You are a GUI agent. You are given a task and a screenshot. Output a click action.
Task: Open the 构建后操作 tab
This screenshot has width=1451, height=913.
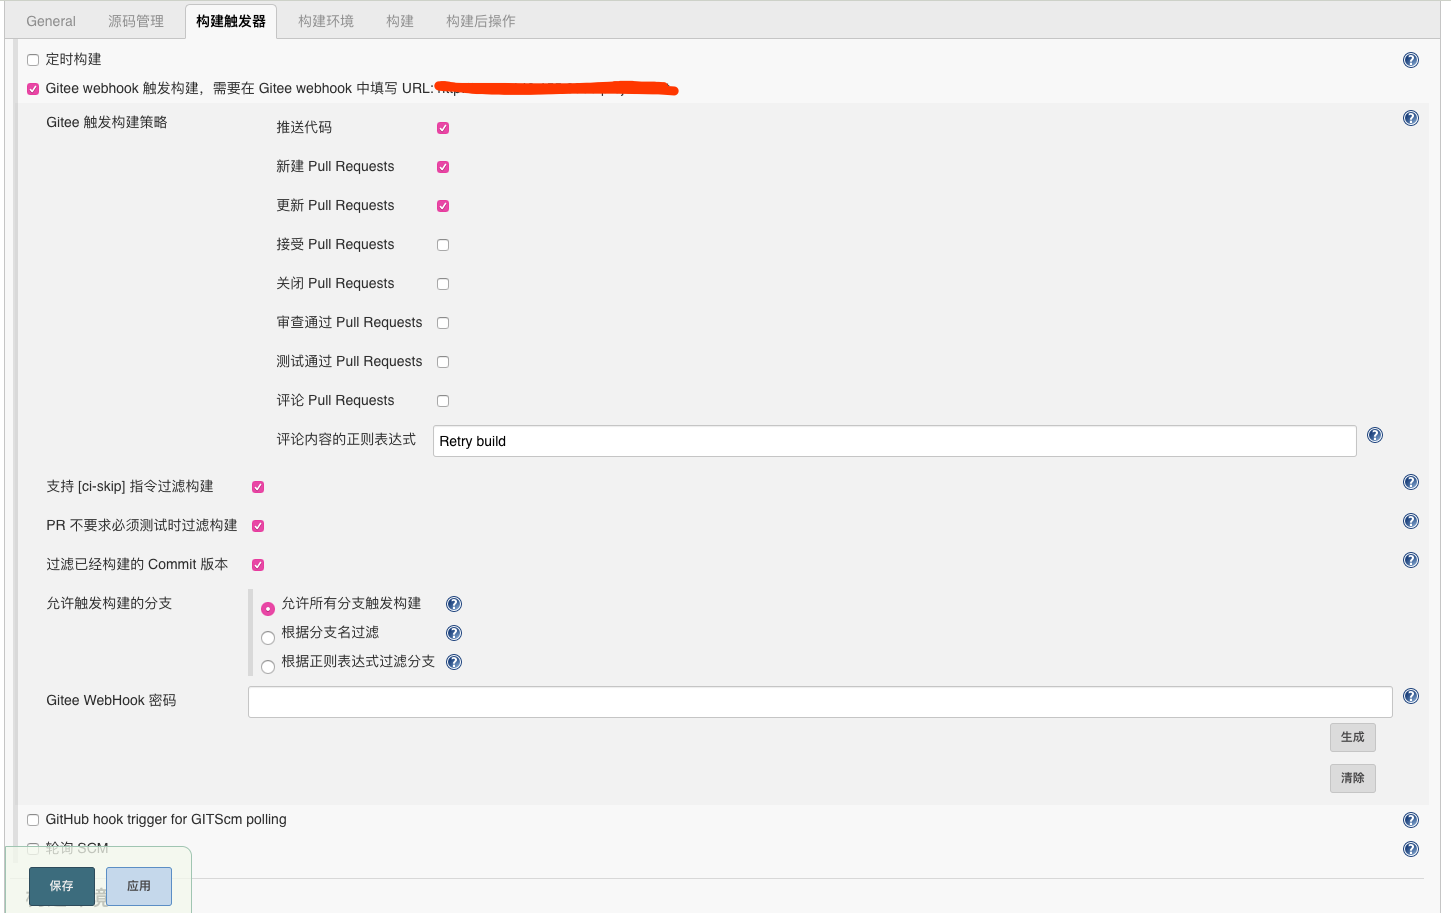click(480, 21)
